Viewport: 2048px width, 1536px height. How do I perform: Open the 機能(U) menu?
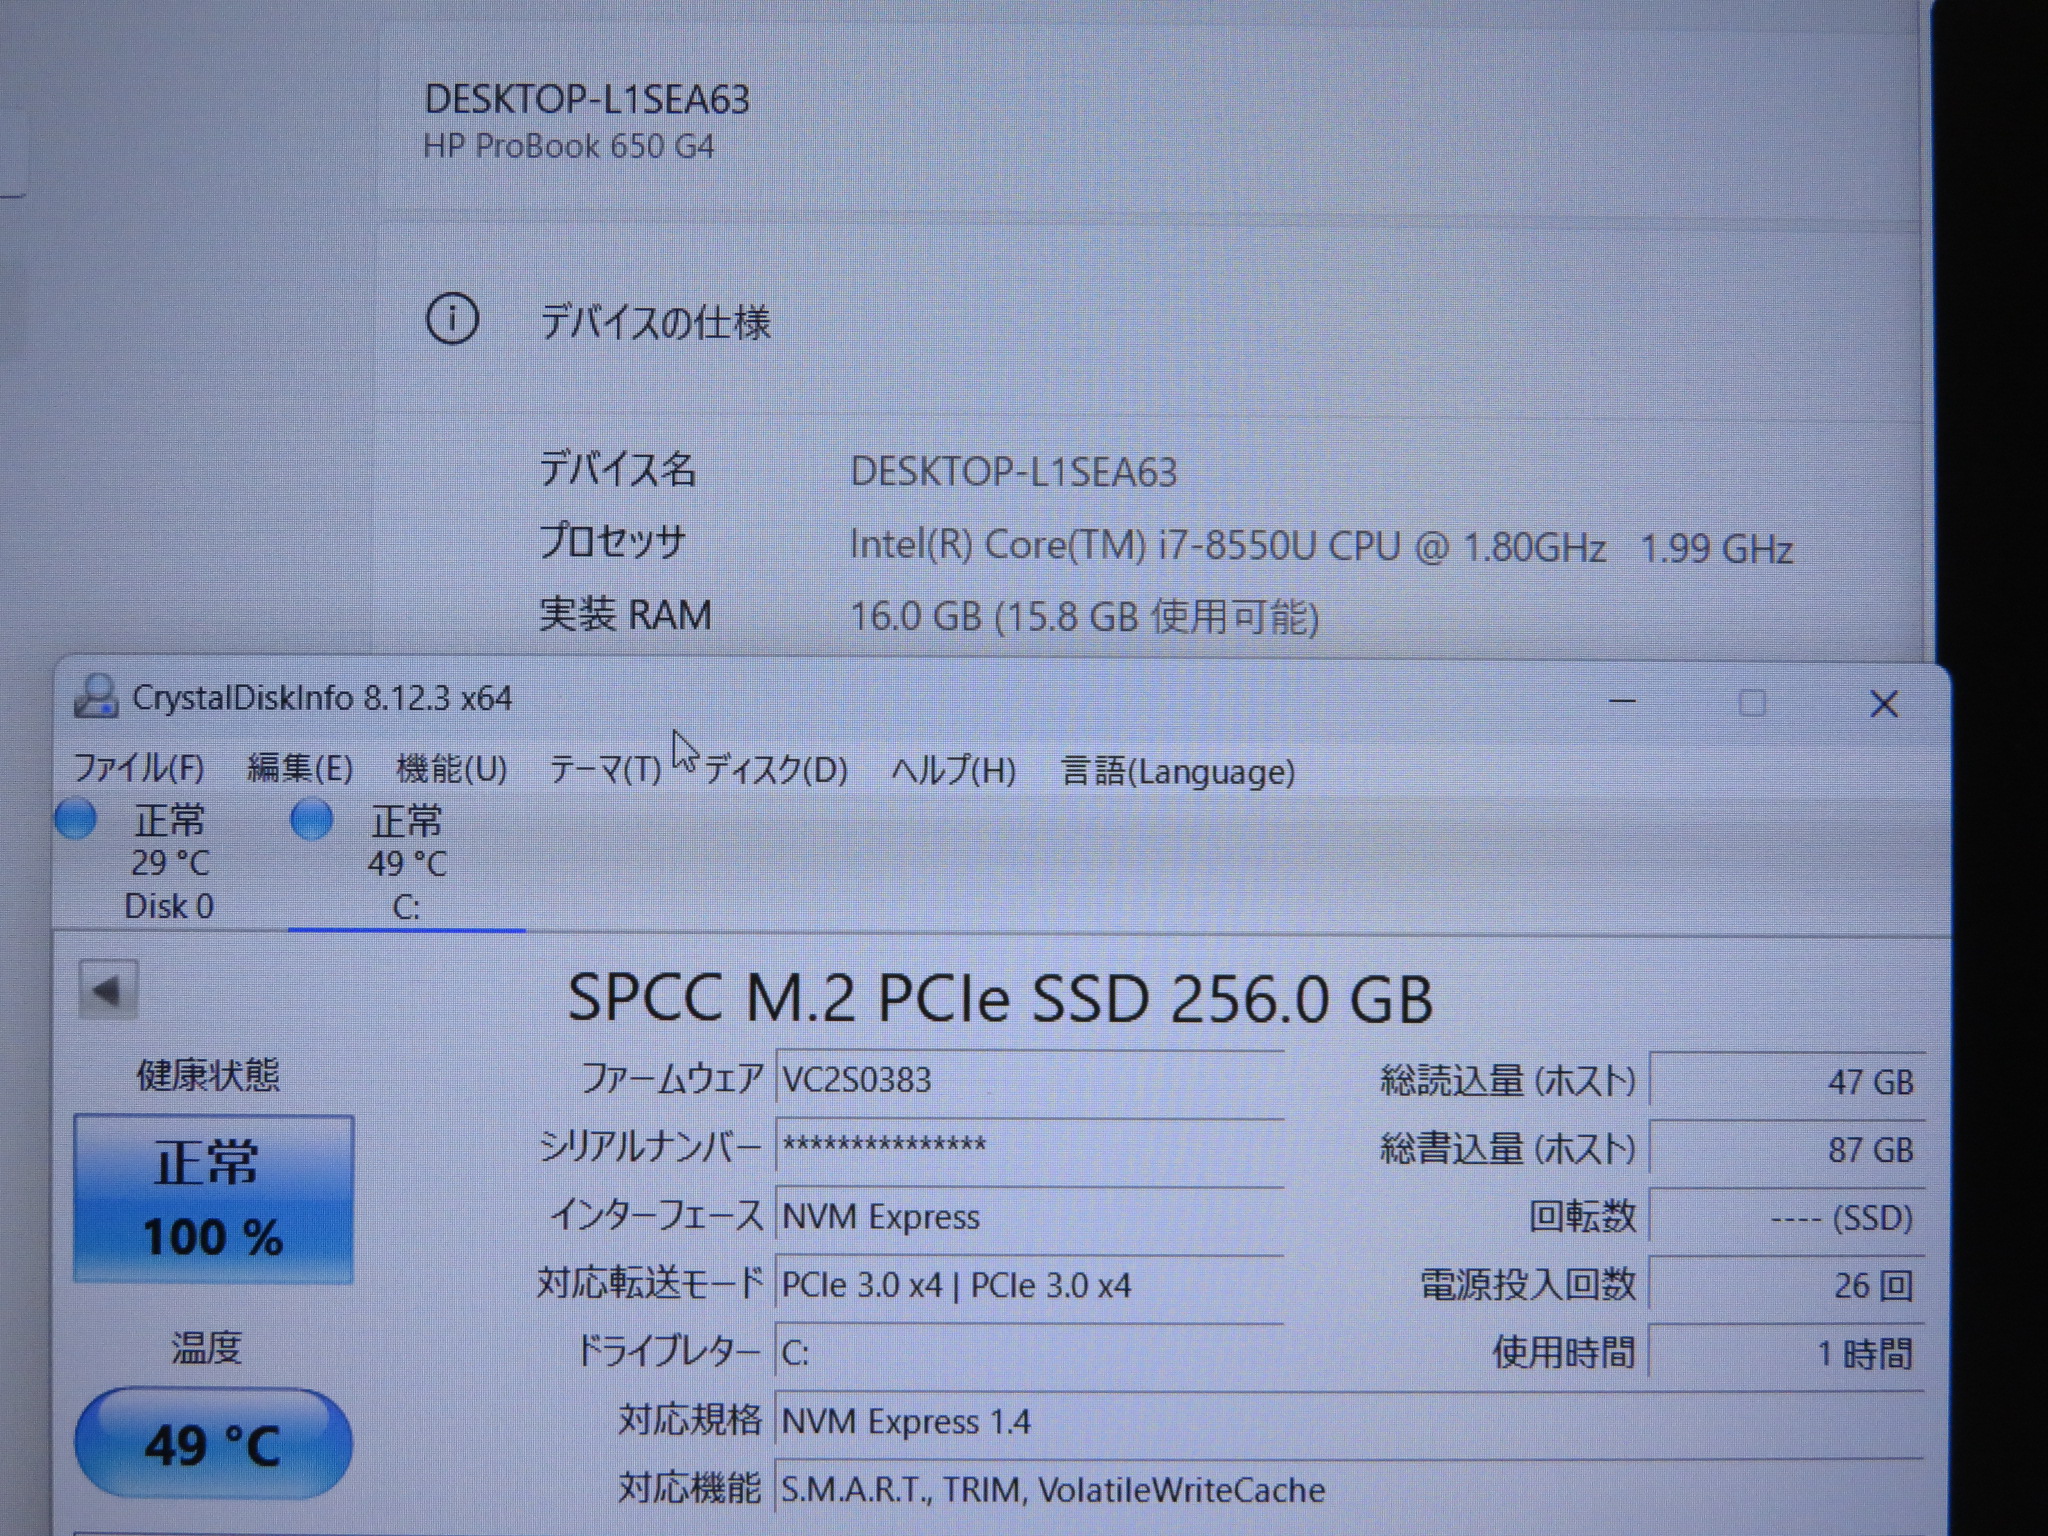coord(452,769)
